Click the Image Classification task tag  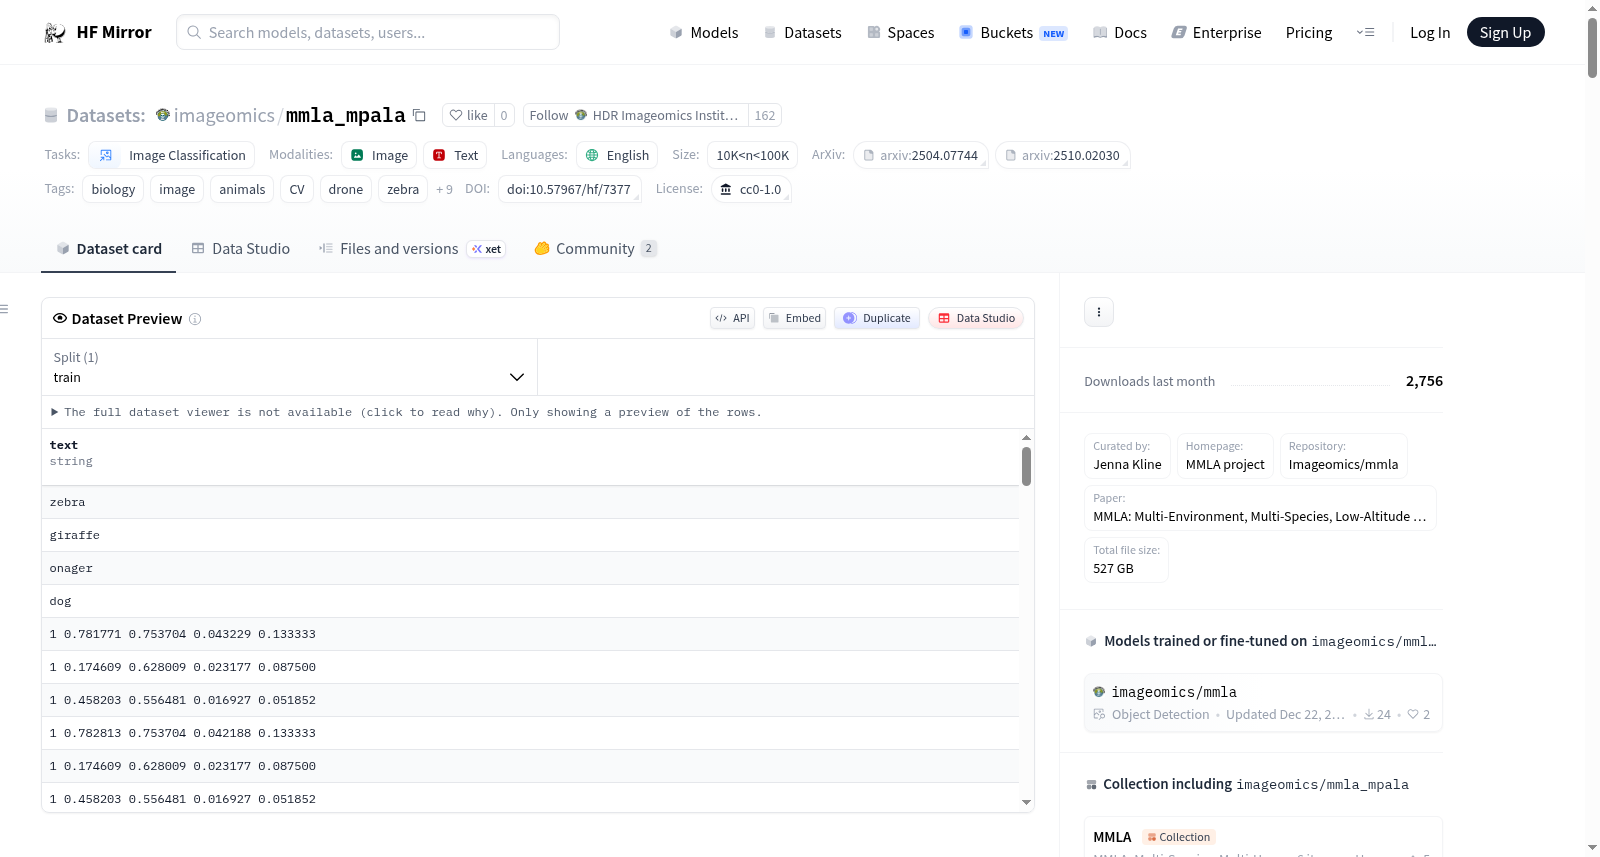point(172,155)
